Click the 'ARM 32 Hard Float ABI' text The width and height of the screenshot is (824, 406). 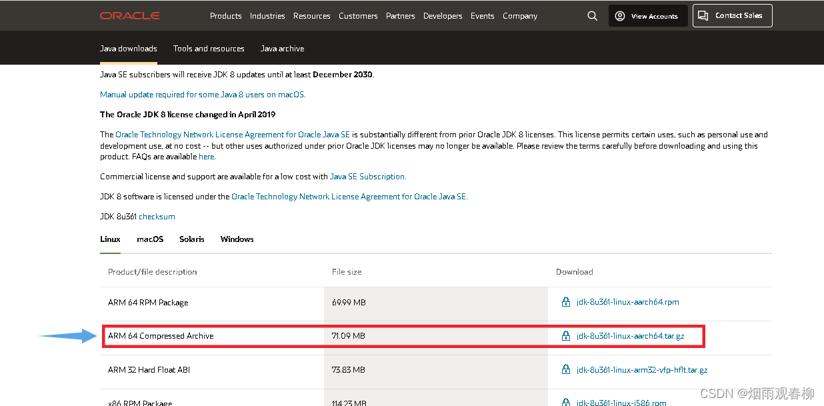149,370
